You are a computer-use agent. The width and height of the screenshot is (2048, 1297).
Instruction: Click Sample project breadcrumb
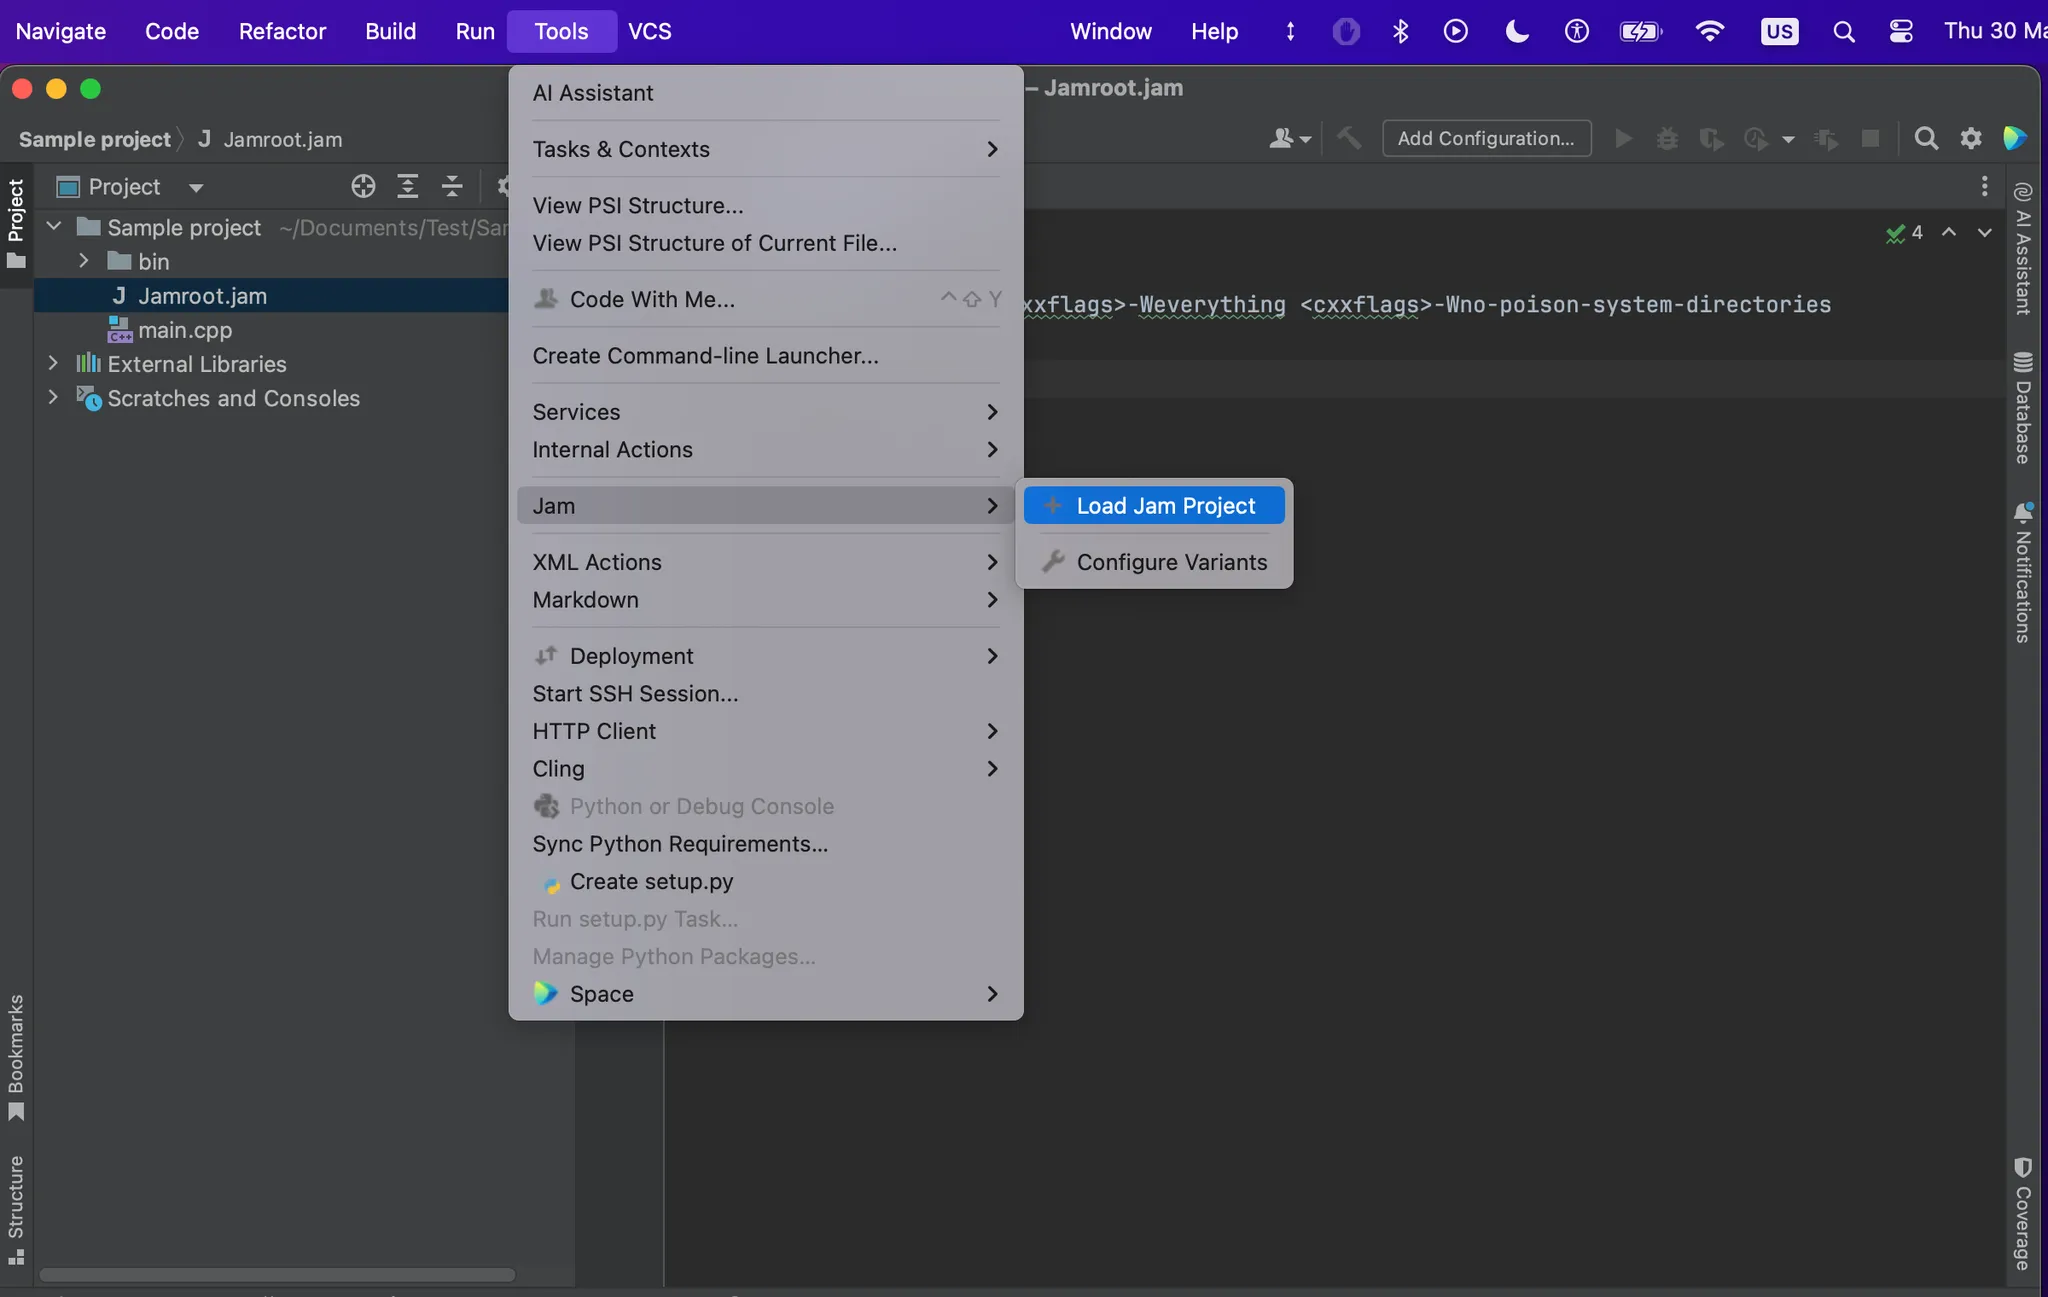[95, 139]
